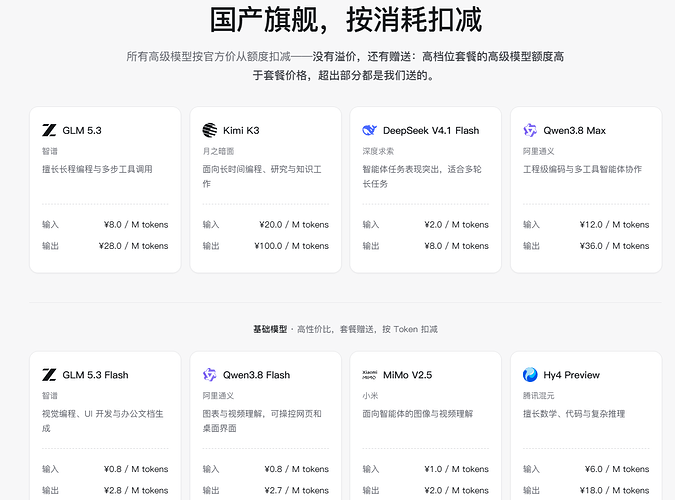
Task: Click DeepSeek V4.1 Flash output price ¥8.0
Action: point(456,245)
